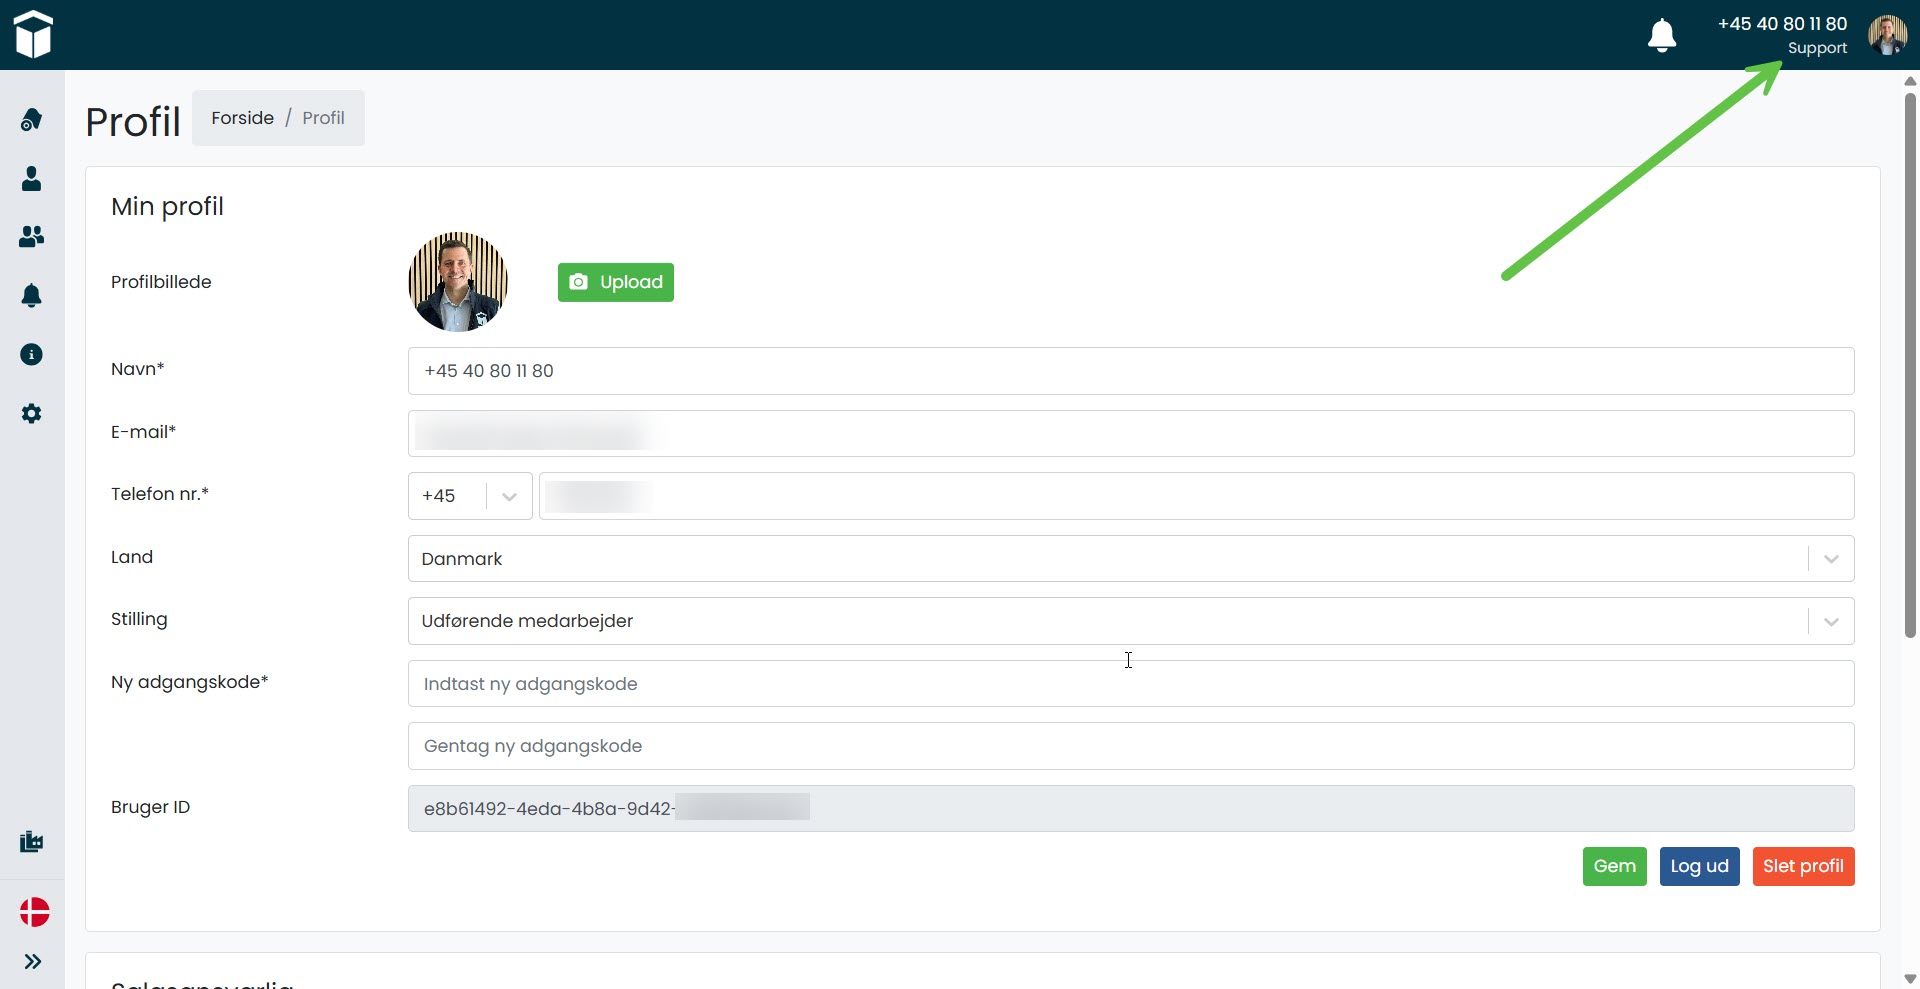Screen dimensions: 1920x989
Task: Click the red Slet profil button
Action: [x=1803, y=866]
